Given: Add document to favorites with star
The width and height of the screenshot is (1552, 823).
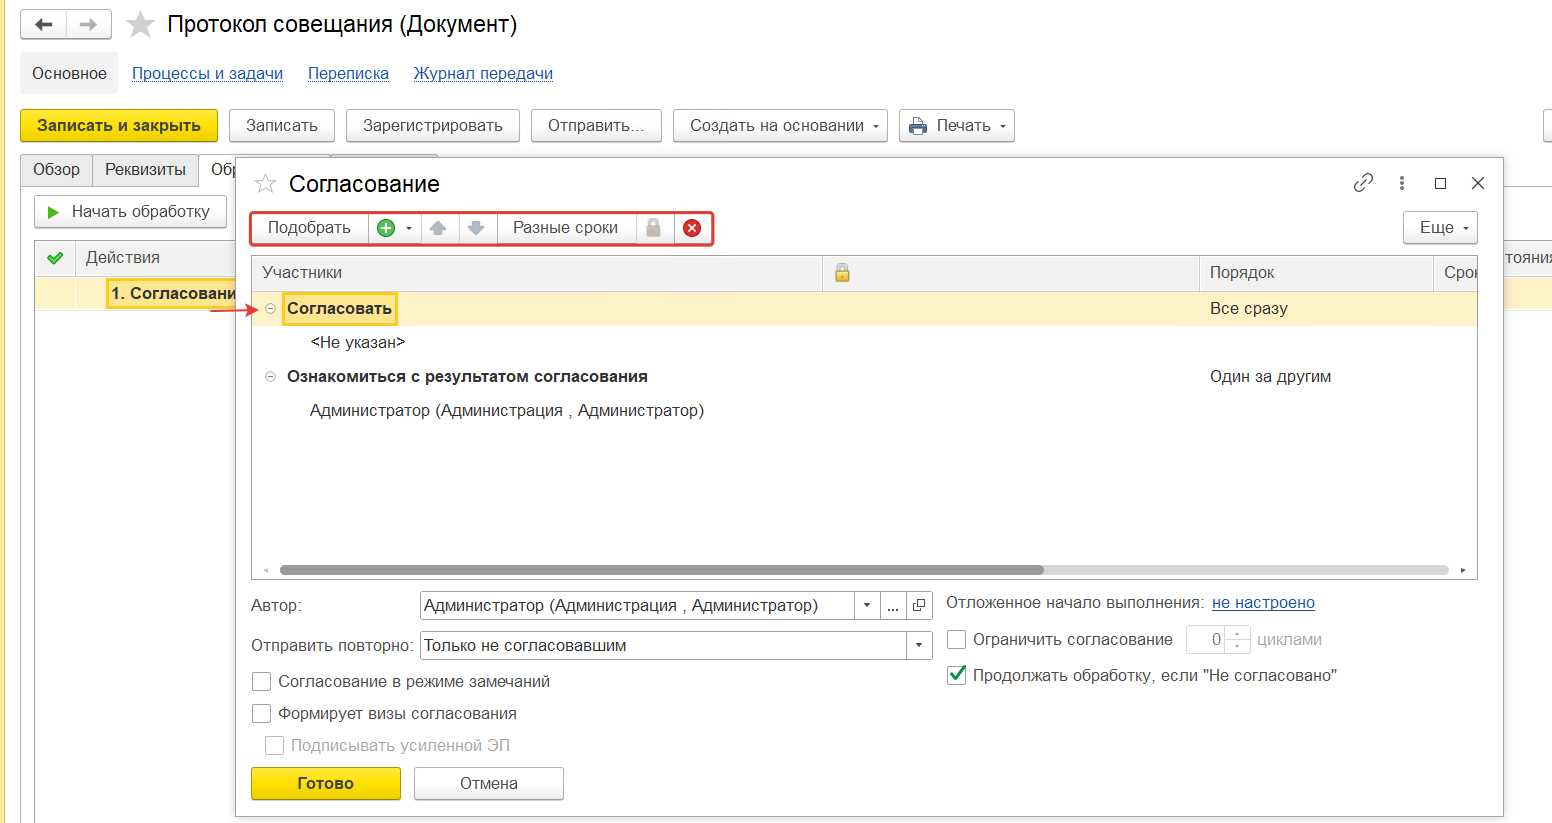Looking at the screenshot, I should [141, 25].
